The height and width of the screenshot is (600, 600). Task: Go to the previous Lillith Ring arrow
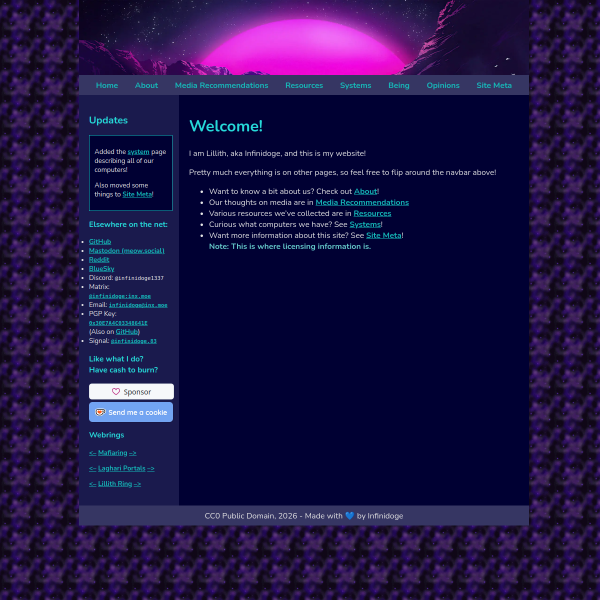coord(92,484)
